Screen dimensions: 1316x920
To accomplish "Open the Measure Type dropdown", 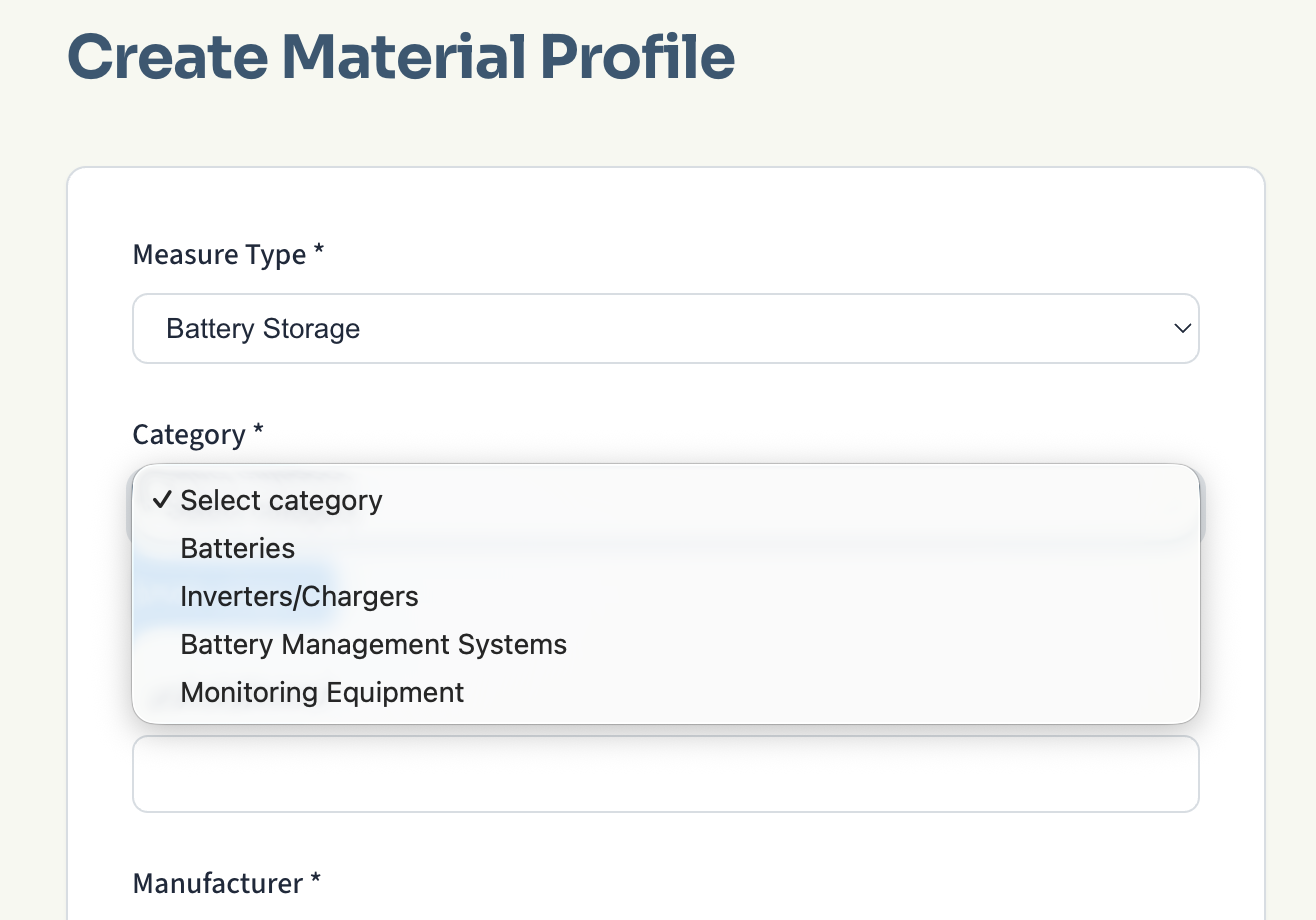I will coord(665,328).
